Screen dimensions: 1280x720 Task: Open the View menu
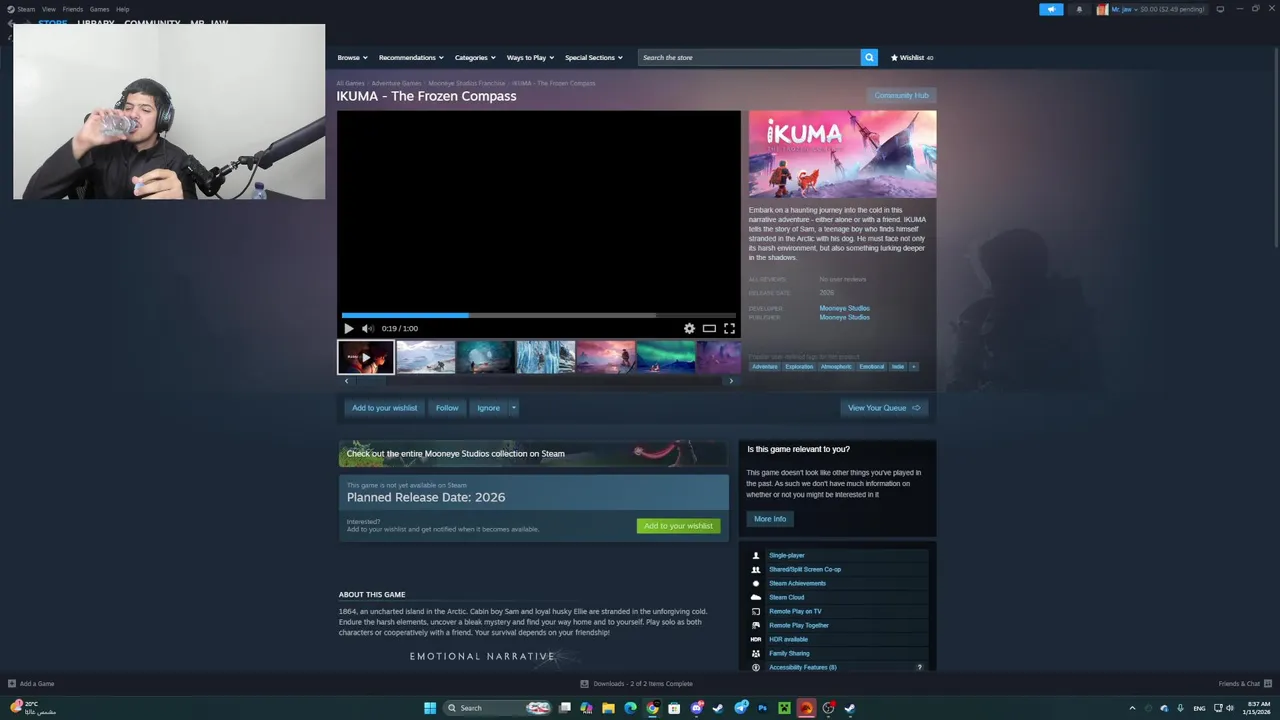tap(48, 9)
